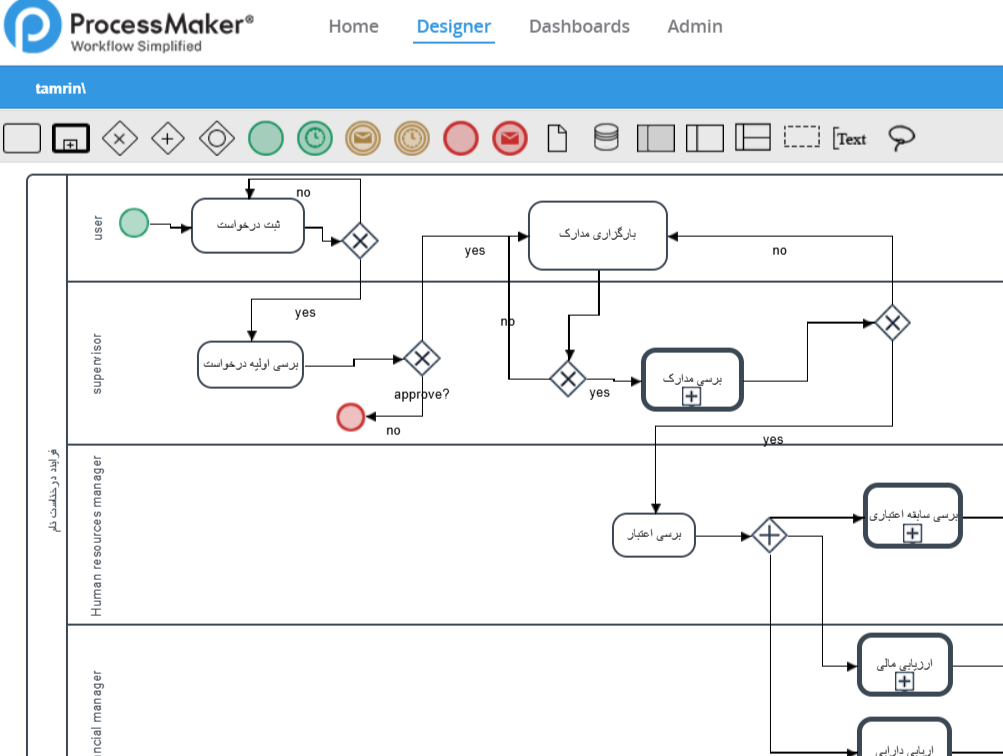Select the red End Event toolbar icon
Viewport: 1003px width, 756px height.
(x=461, y=138)
